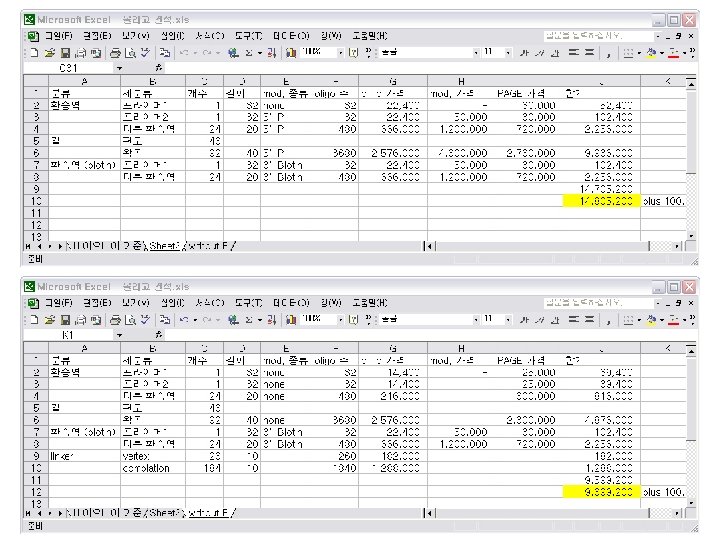
Task: Expand Borders options arrow in top window
Action: (x=639, y=53)
